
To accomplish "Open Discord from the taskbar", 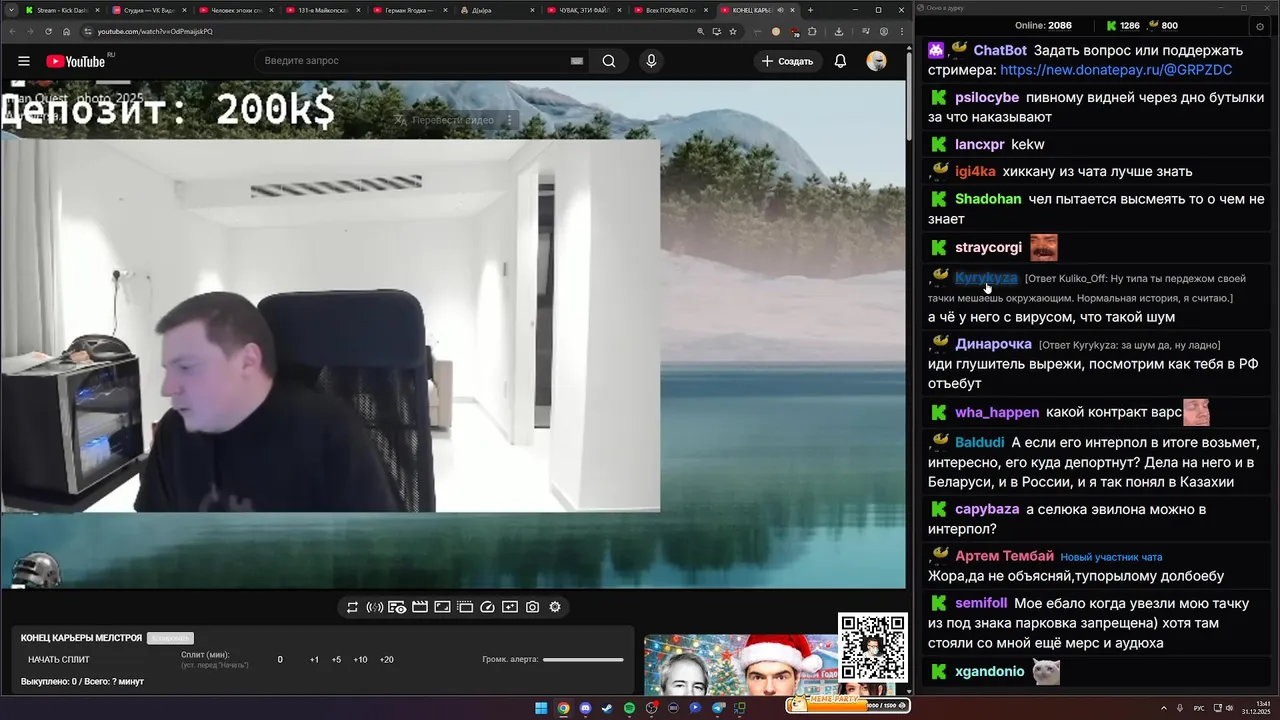I will (x=585, y=708).
